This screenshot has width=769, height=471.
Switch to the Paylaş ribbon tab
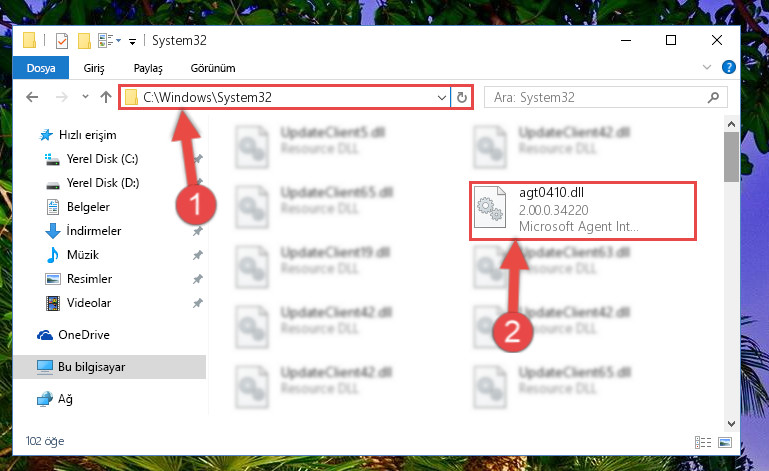tap(148, 68)
